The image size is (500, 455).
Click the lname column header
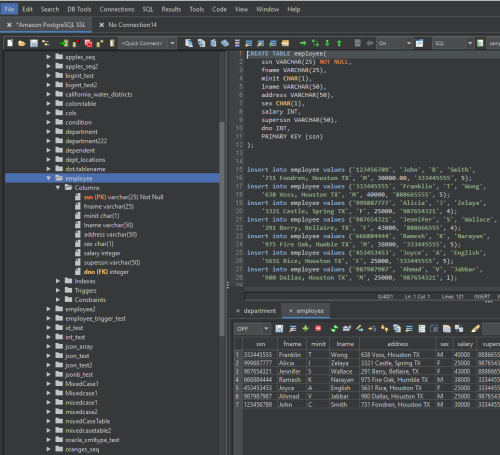click(x=345, y=344)
